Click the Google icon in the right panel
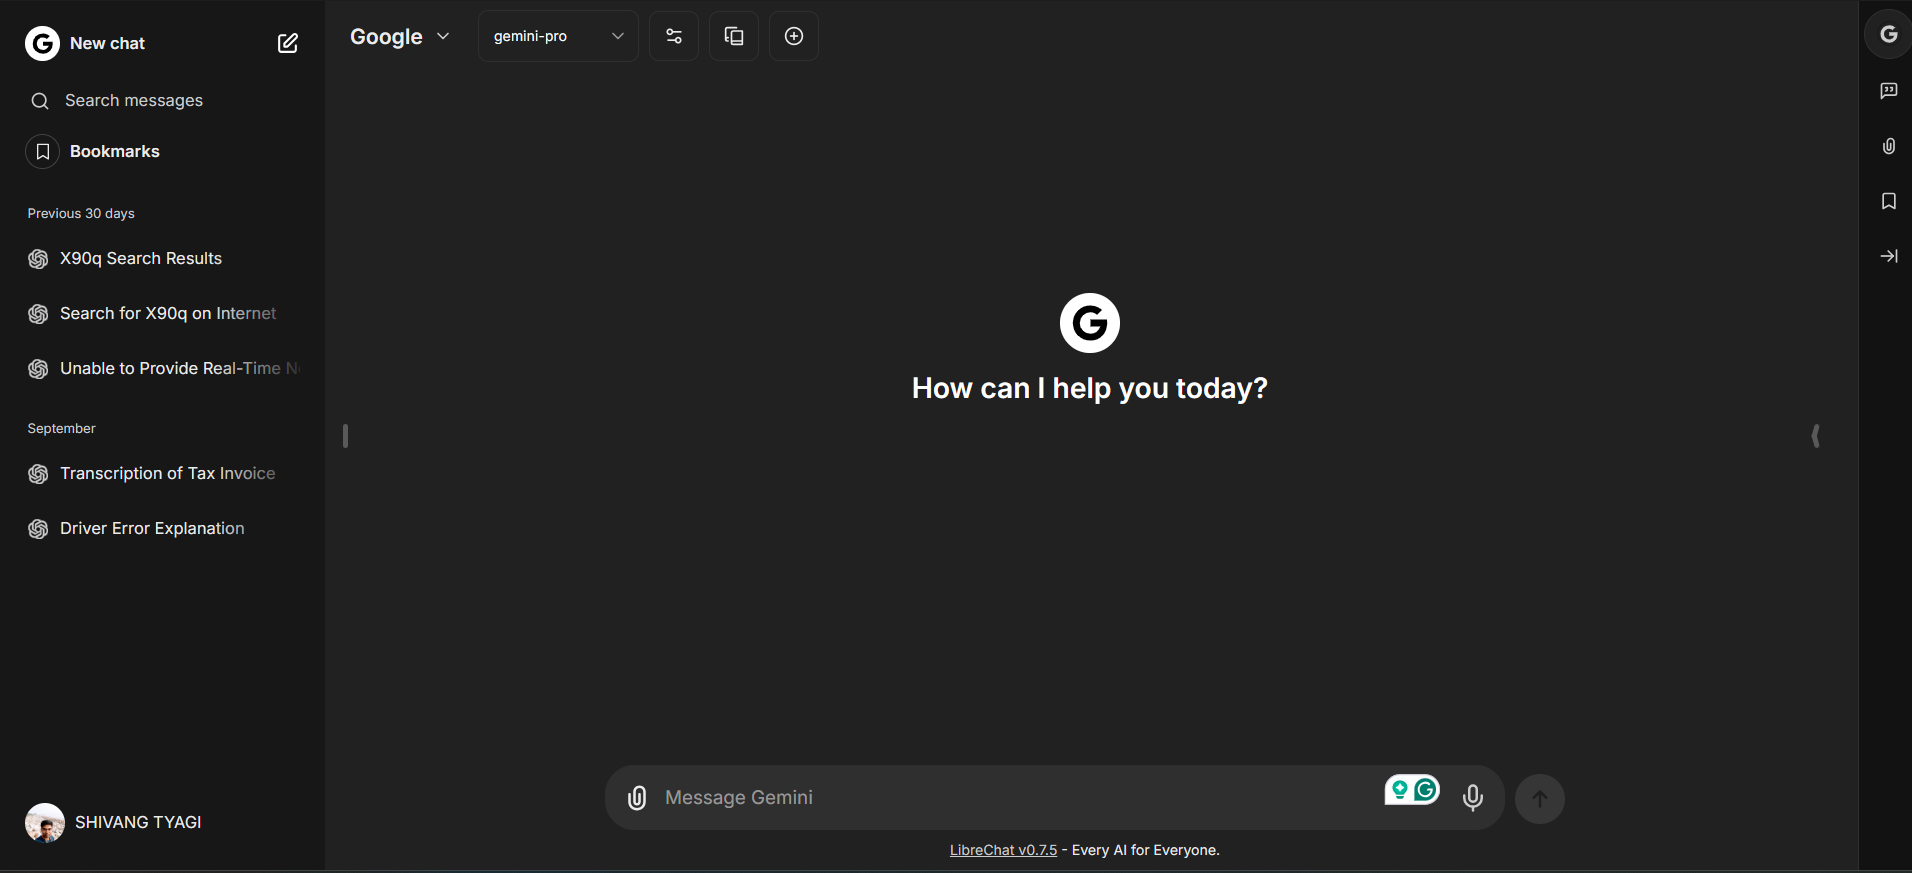The height and width of the screenshot is (873, 1912). pos(1888,34)
